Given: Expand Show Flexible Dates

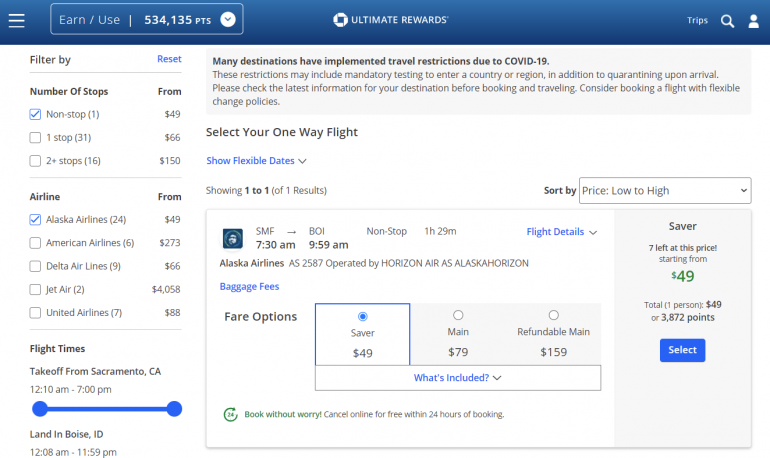Looking at the screenshot, I should pyautogui.click(x=256, y=160).
